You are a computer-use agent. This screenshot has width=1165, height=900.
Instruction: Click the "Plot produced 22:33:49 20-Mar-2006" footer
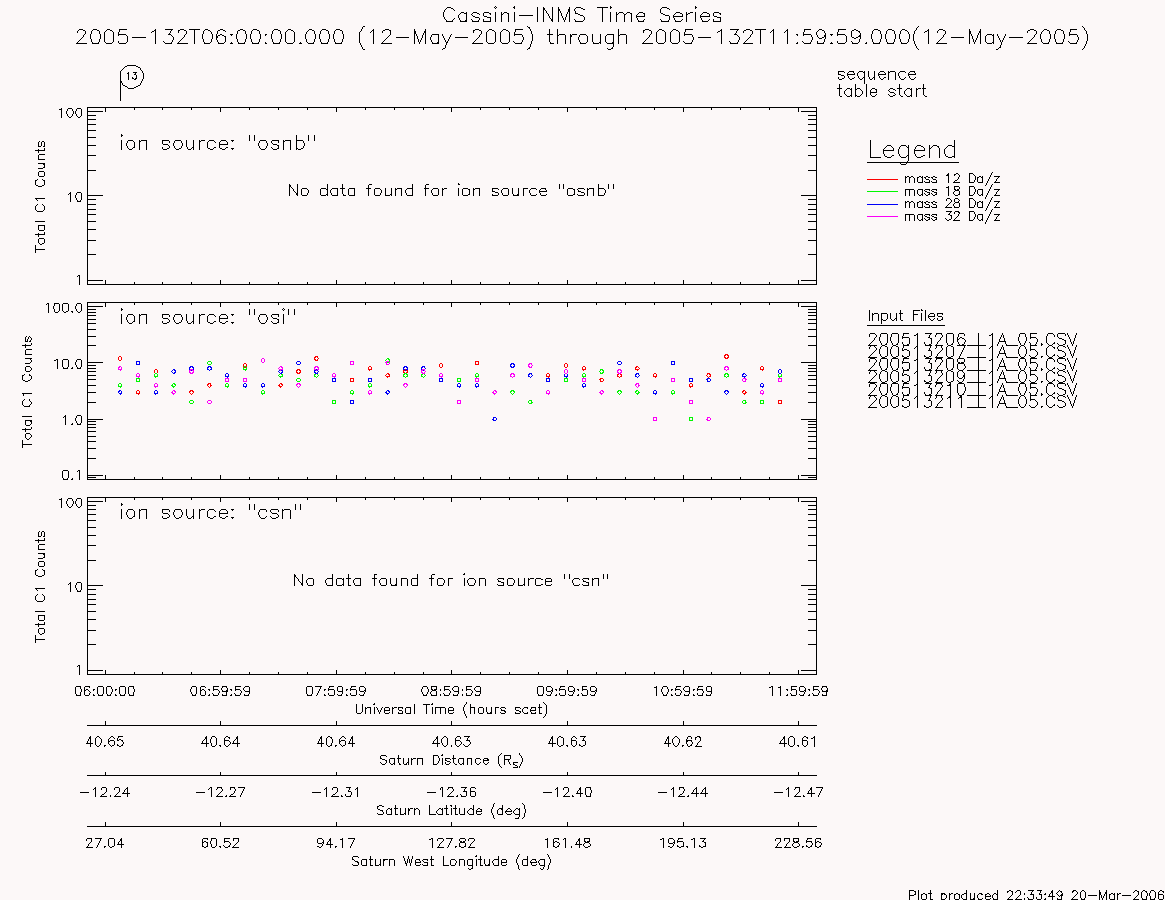tap(1036, 895)
